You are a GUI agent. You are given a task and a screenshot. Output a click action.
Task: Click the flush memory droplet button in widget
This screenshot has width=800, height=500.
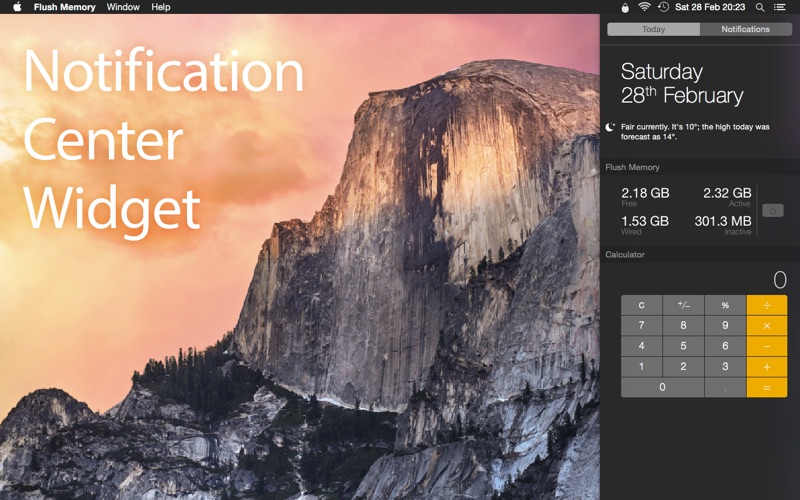772,210
